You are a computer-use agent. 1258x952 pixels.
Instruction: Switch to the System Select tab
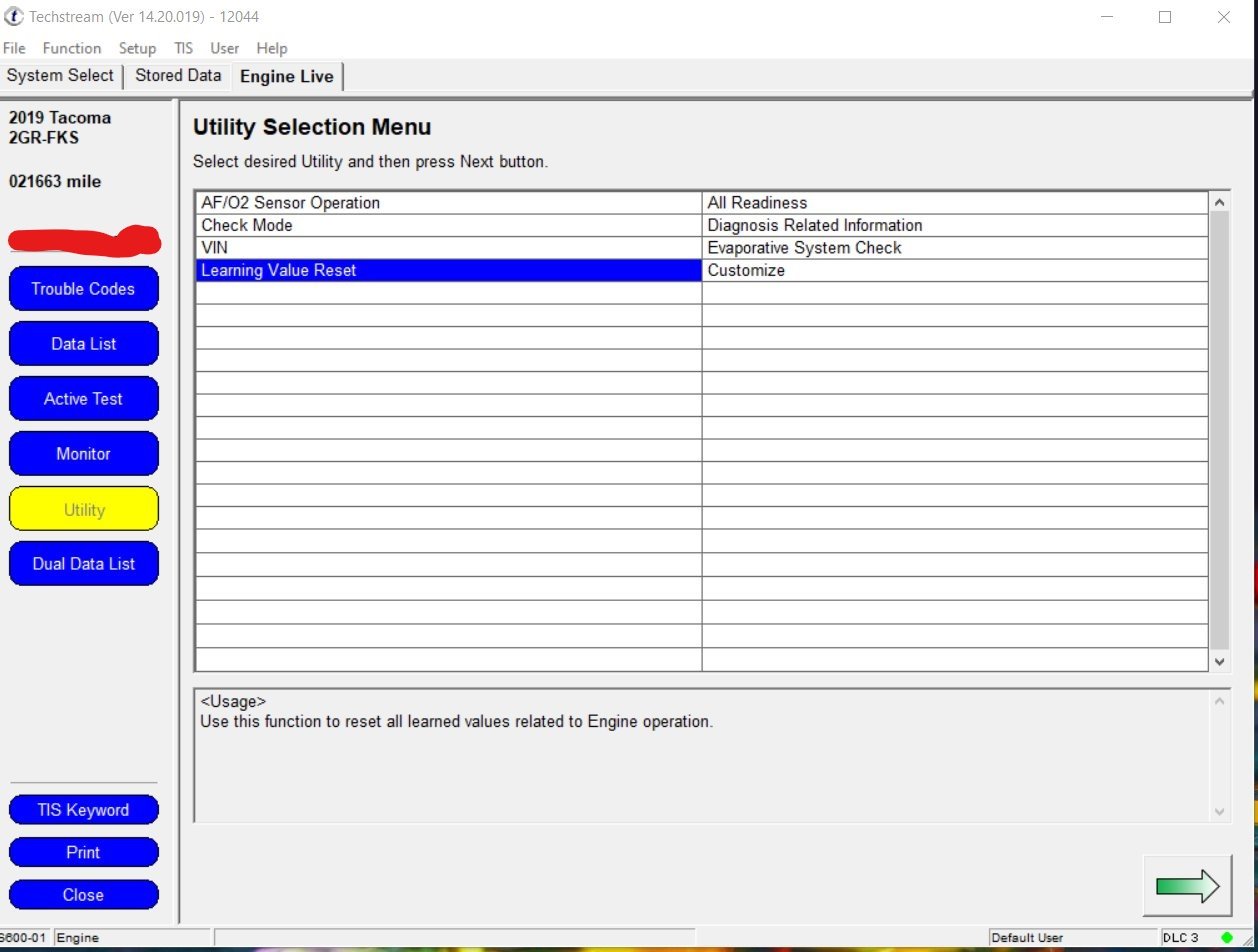[61, 76]
